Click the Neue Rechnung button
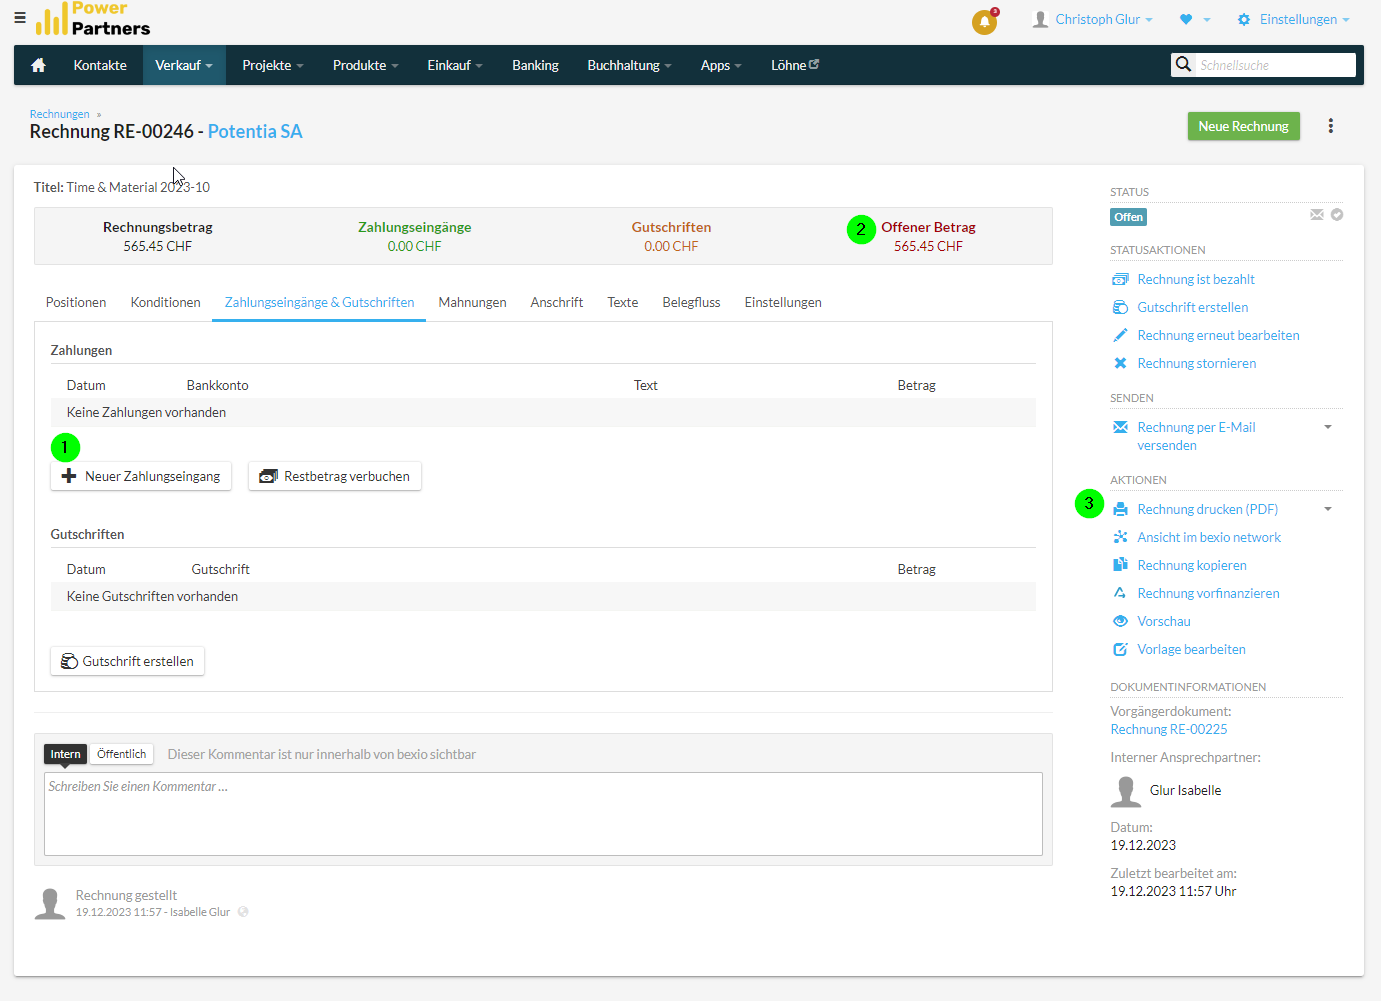 pos(1244,126)
